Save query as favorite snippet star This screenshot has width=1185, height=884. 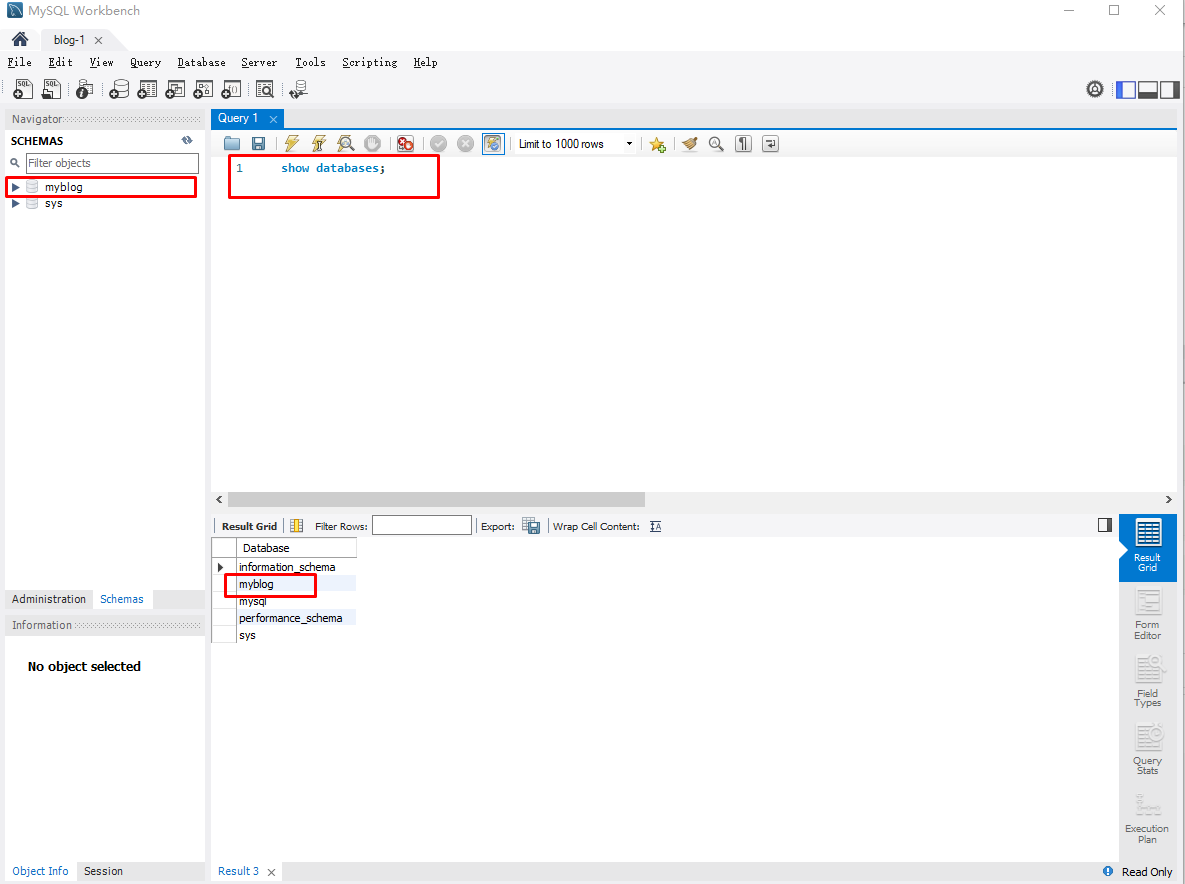[x=657, y=144]
